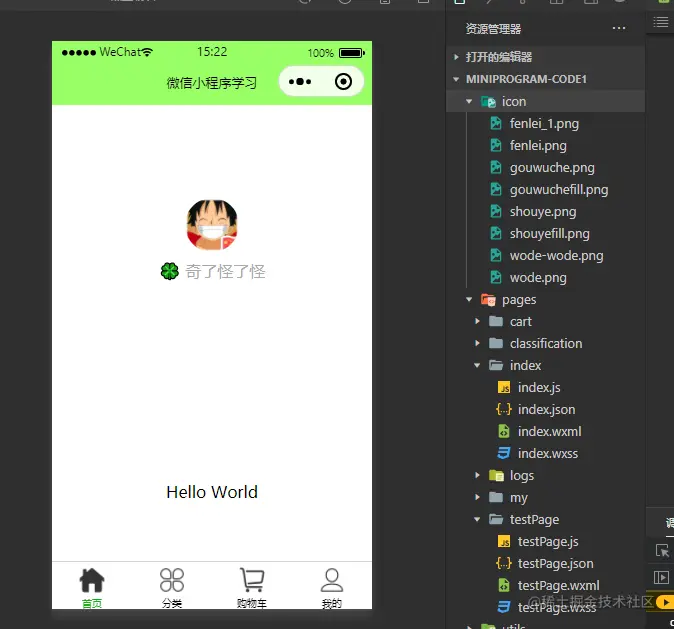Open wode.png file
This screenshot has height=629, width=674.
click(538, 277)
